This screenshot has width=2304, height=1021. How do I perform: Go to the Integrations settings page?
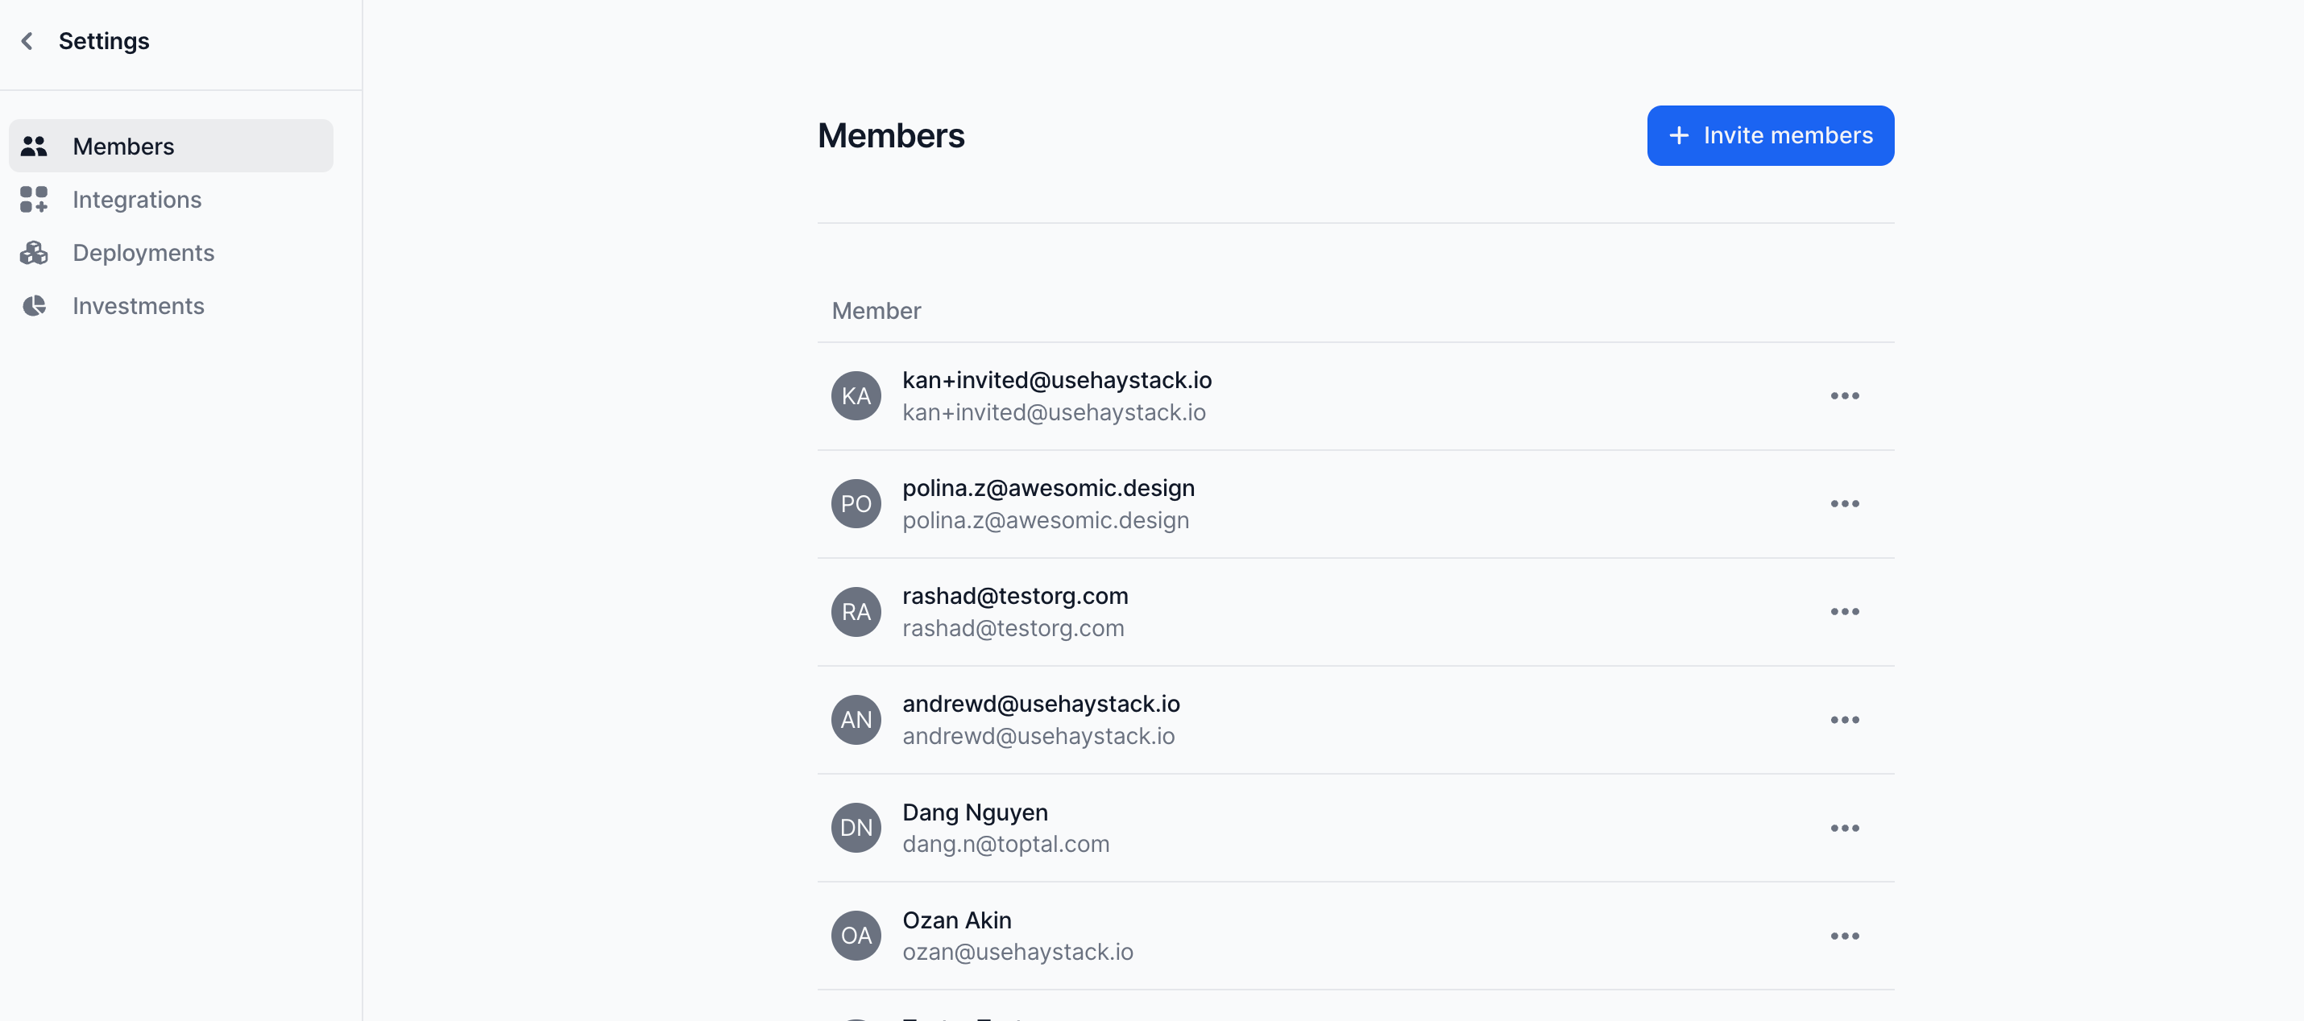point(137,200)
